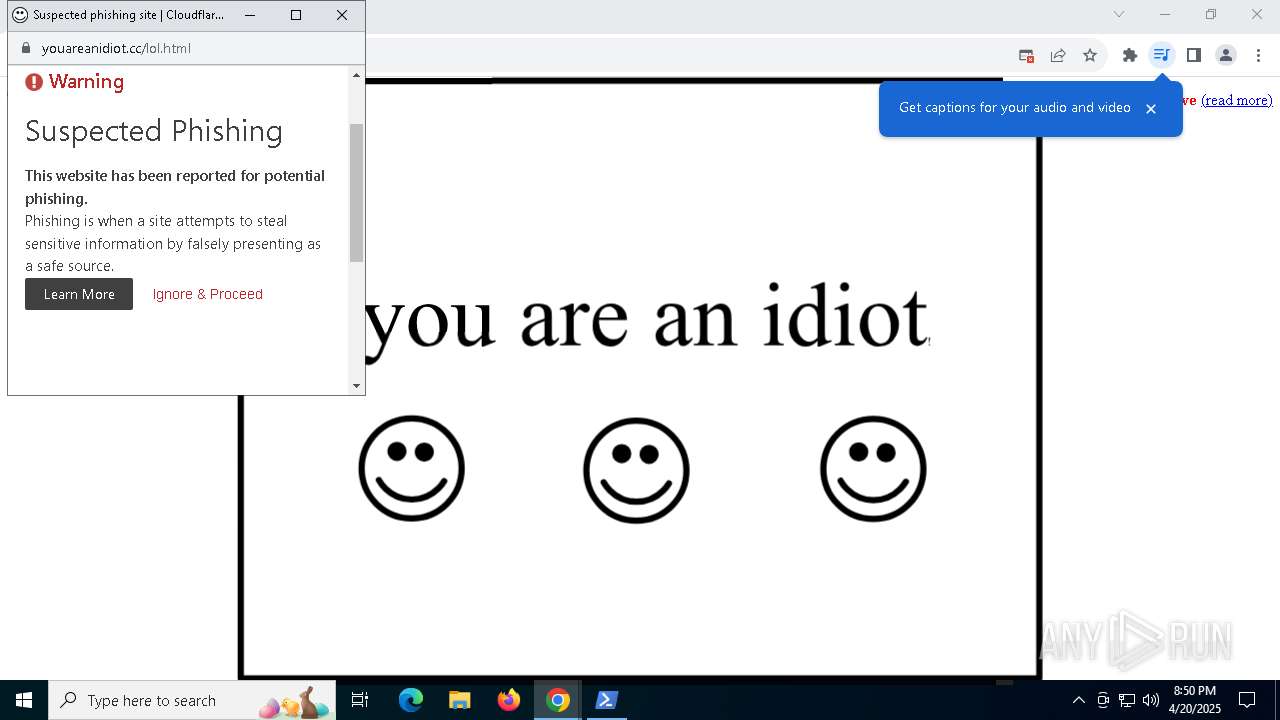1280x720 pixels.
Task: Open PowerShell from taskbar
Action: click(607, 700)
